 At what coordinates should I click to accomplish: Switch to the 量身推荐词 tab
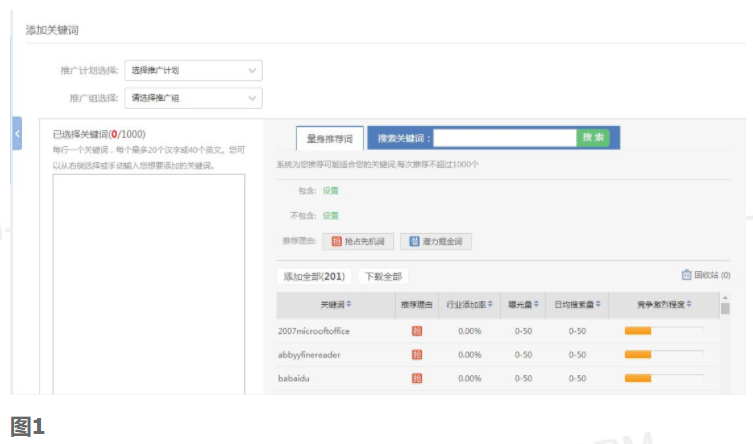[330, 139]
